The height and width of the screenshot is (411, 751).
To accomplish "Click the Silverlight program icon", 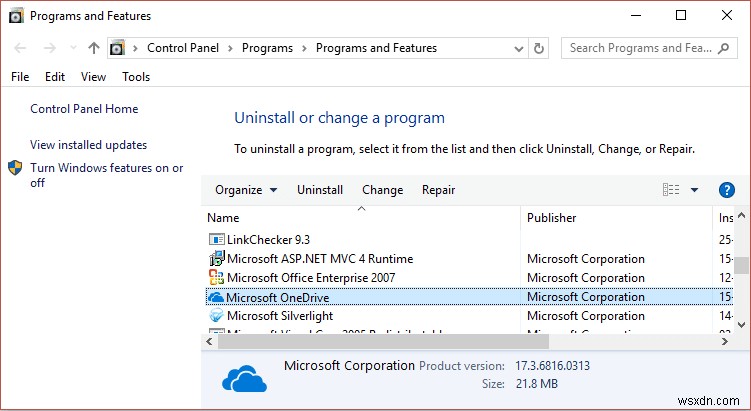I will [216, 316].
